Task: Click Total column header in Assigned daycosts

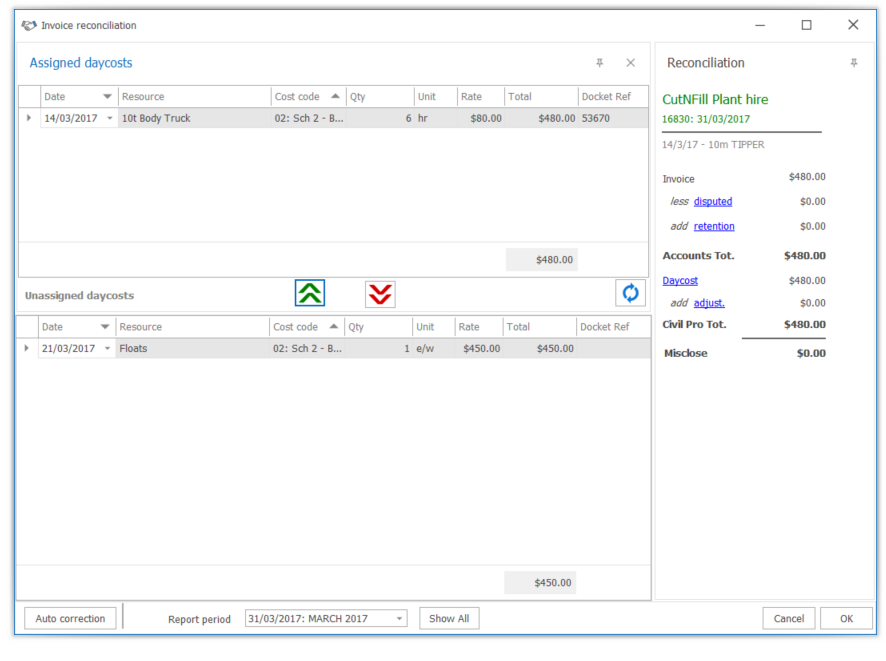Action: click(x=541, y=97)
